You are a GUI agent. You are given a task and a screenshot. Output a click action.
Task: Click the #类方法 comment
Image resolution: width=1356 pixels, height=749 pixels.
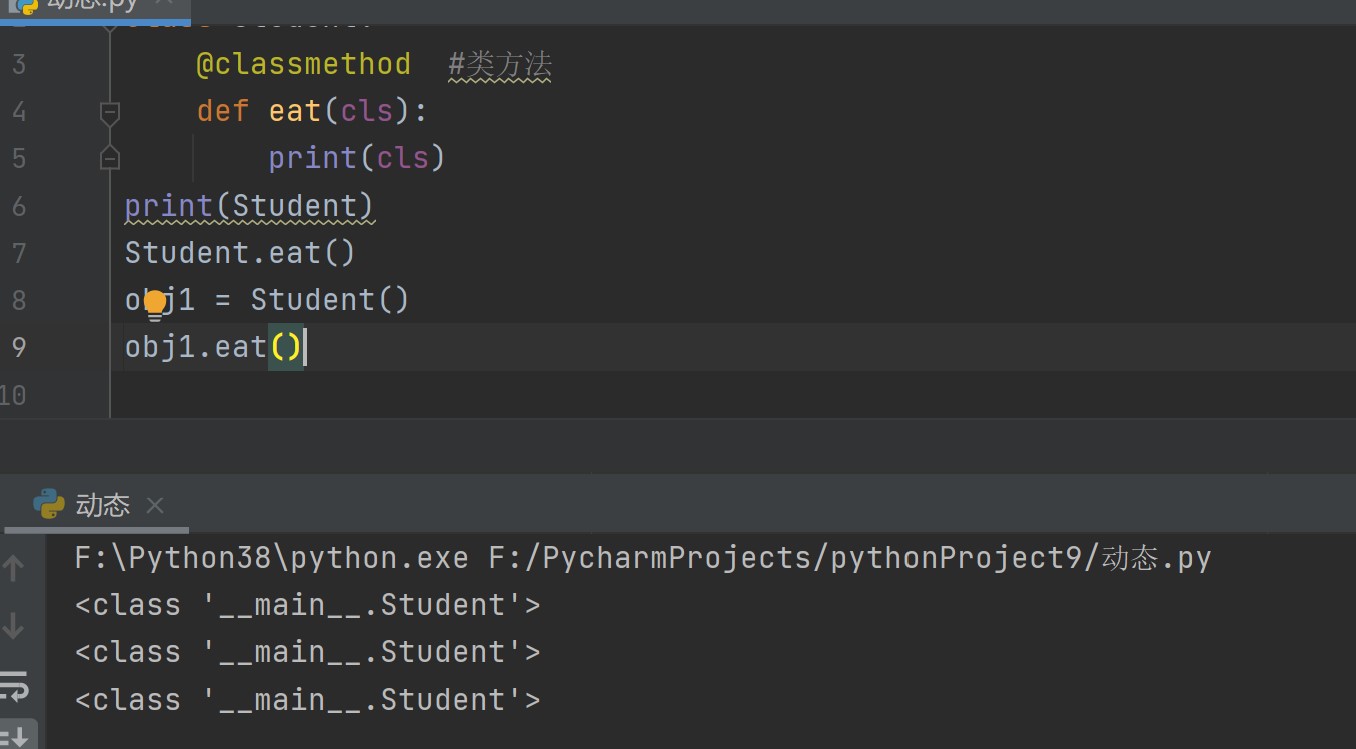(x=500, y=65)
